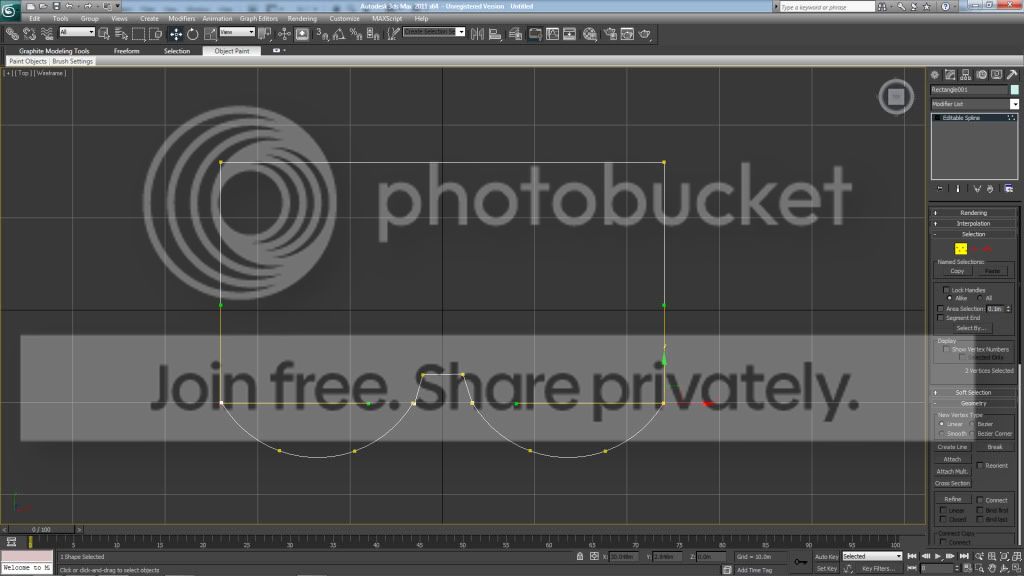This screenshot has width=1024, height=576.
Task: Select the Linear vertex type radio
Action: 942,424
